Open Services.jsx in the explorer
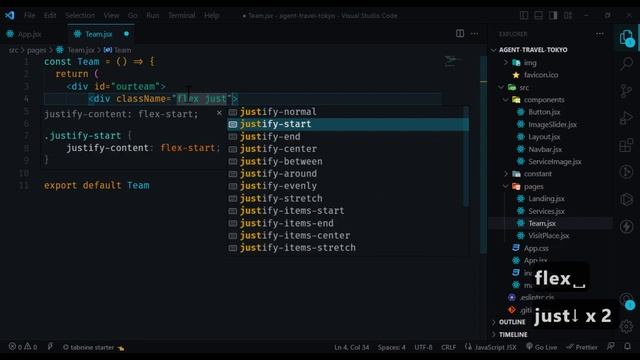The width and height of the screenshot is (640, 360). click(546, 211)
